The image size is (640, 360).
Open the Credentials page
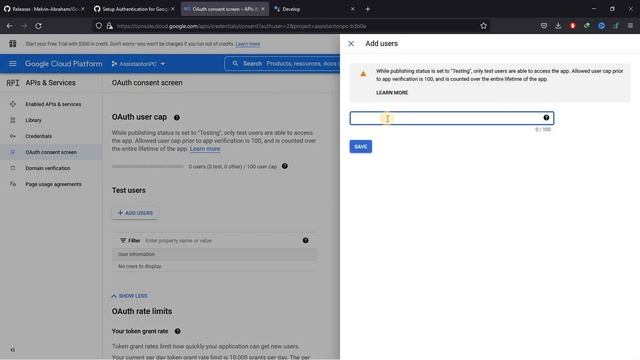tap(38, 136)
